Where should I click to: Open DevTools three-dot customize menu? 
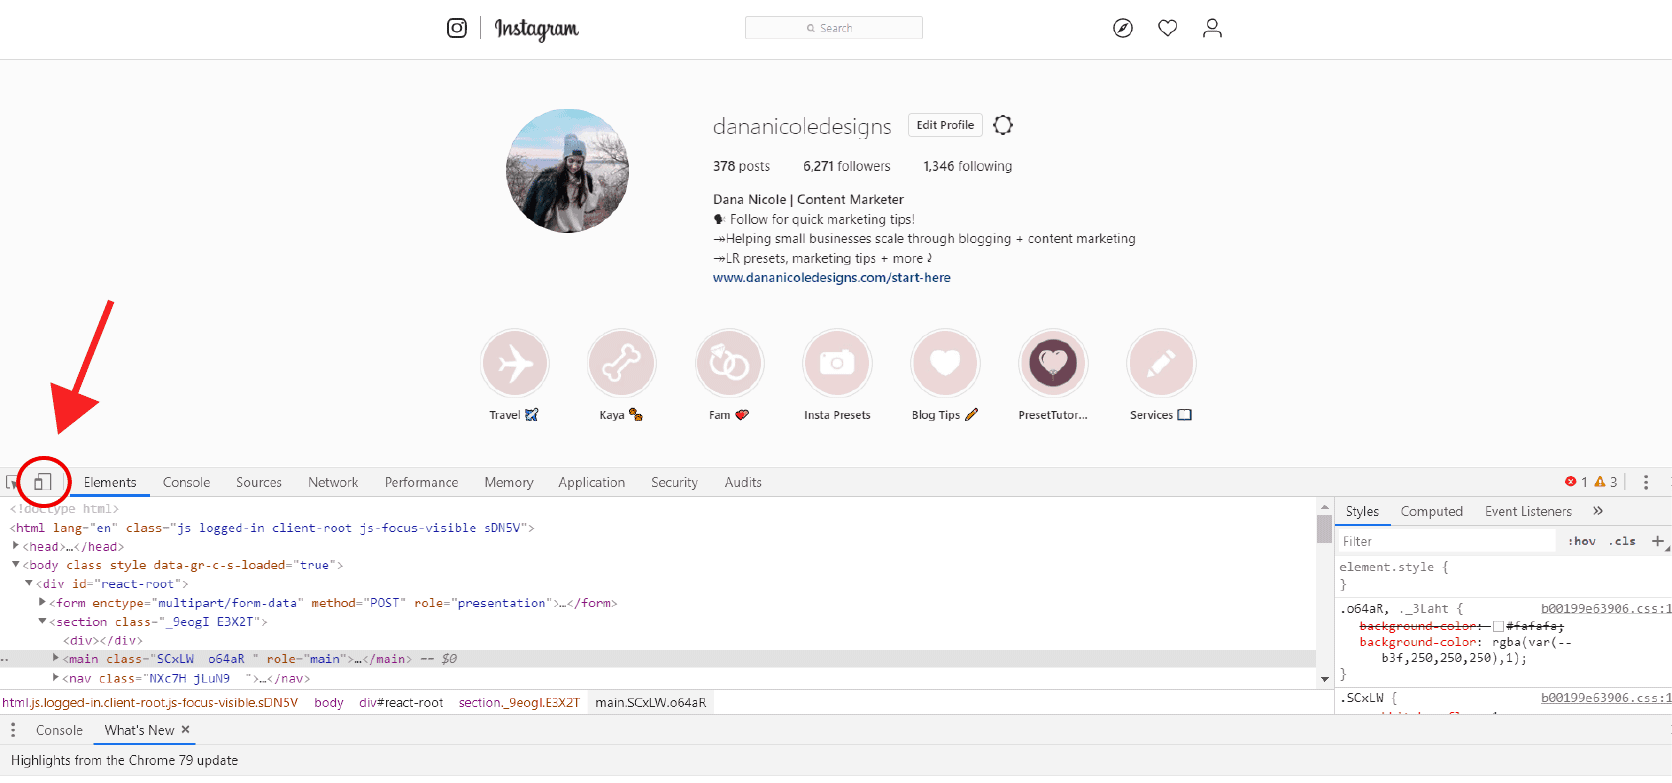[x=1646, y=482]
